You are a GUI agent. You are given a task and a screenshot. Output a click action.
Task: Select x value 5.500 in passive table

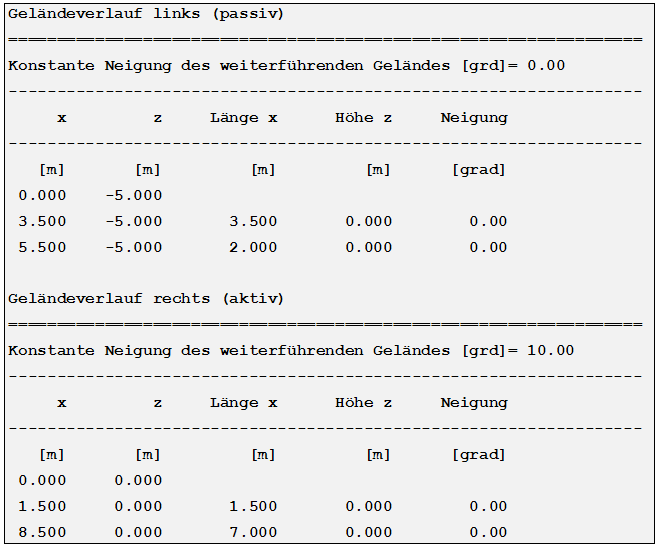(x=42, y=247)
